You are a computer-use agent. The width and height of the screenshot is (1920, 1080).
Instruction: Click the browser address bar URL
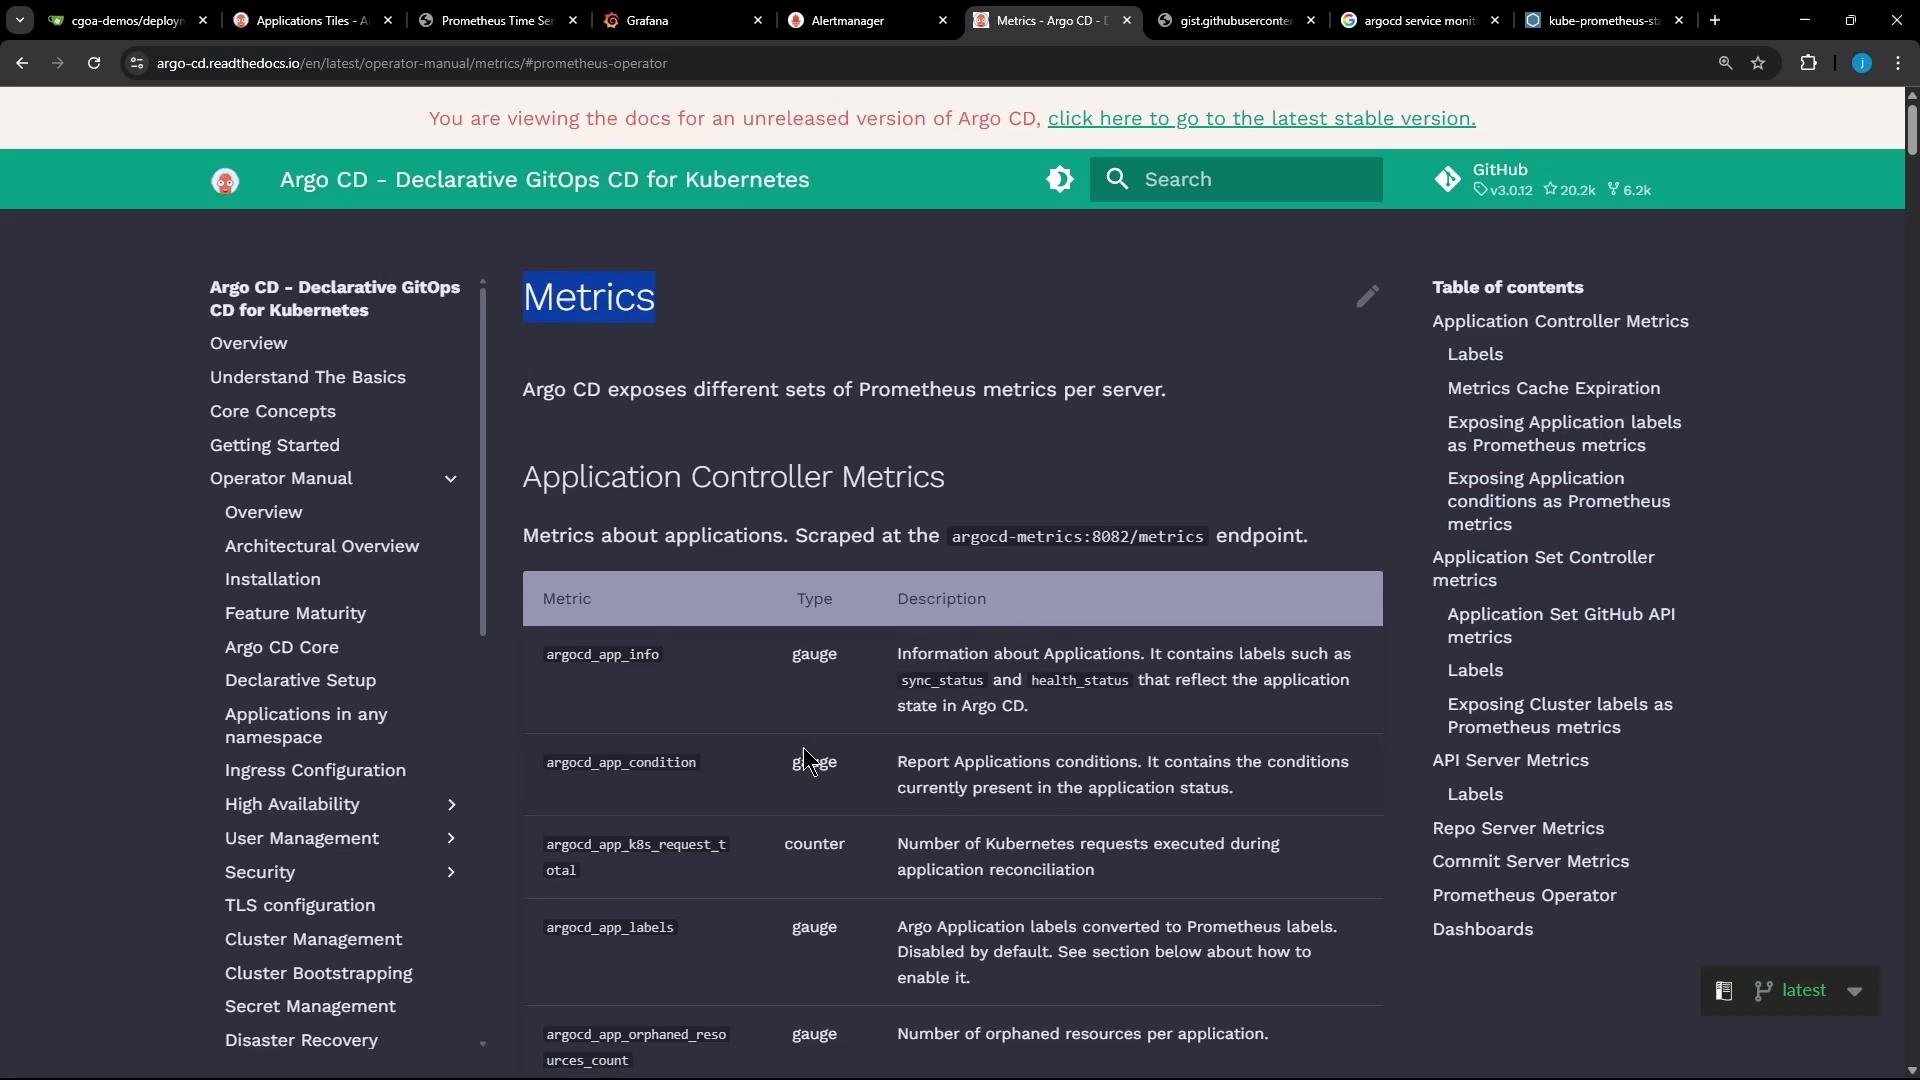412,63
